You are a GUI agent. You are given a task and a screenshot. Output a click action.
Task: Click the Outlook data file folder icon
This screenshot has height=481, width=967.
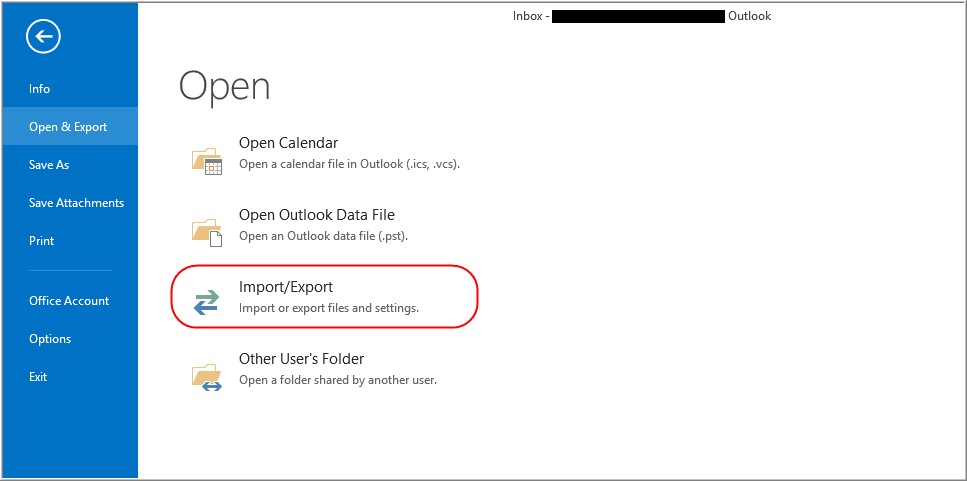pos(207,231)
